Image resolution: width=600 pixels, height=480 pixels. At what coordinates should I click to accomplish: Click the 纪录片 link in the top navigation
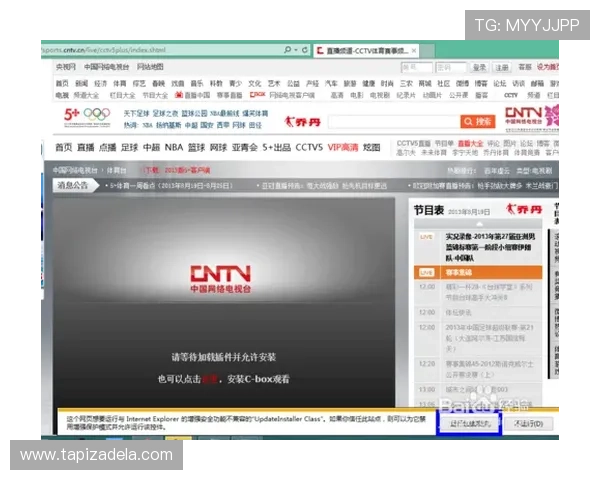pyautogui.click(x=406, y=95)
